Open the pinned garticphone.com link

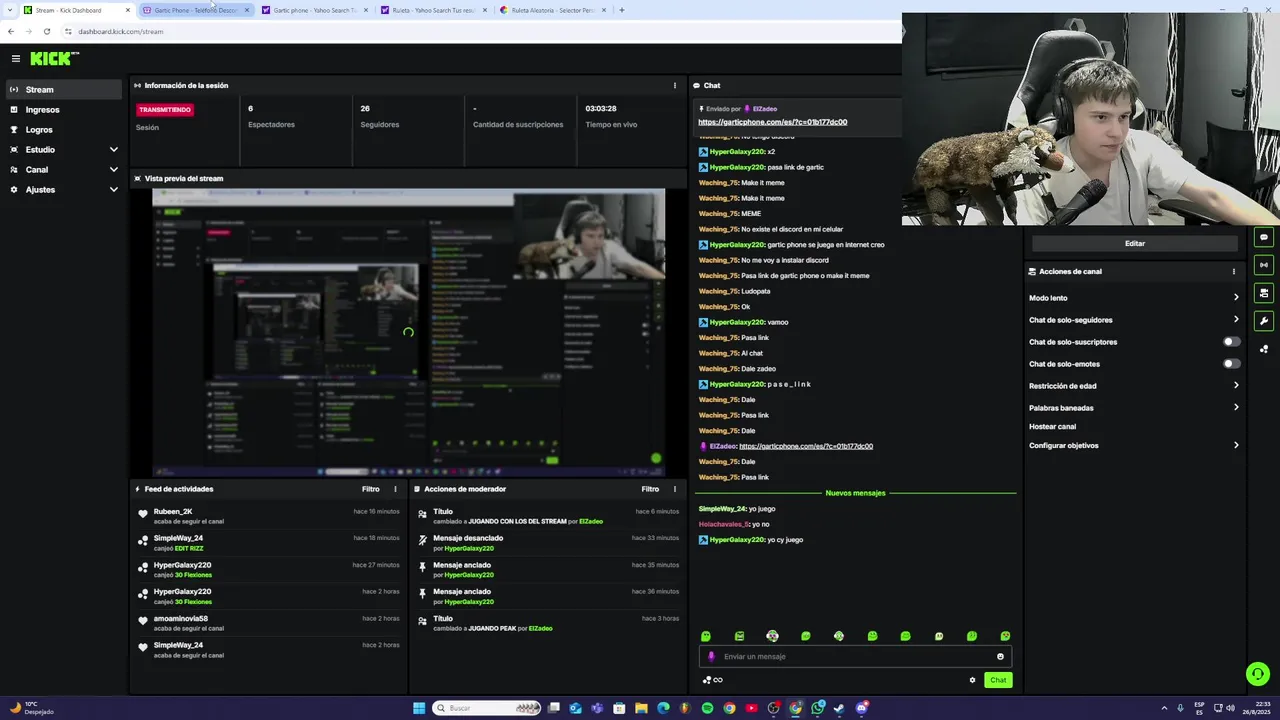click(x=772, y=122)
